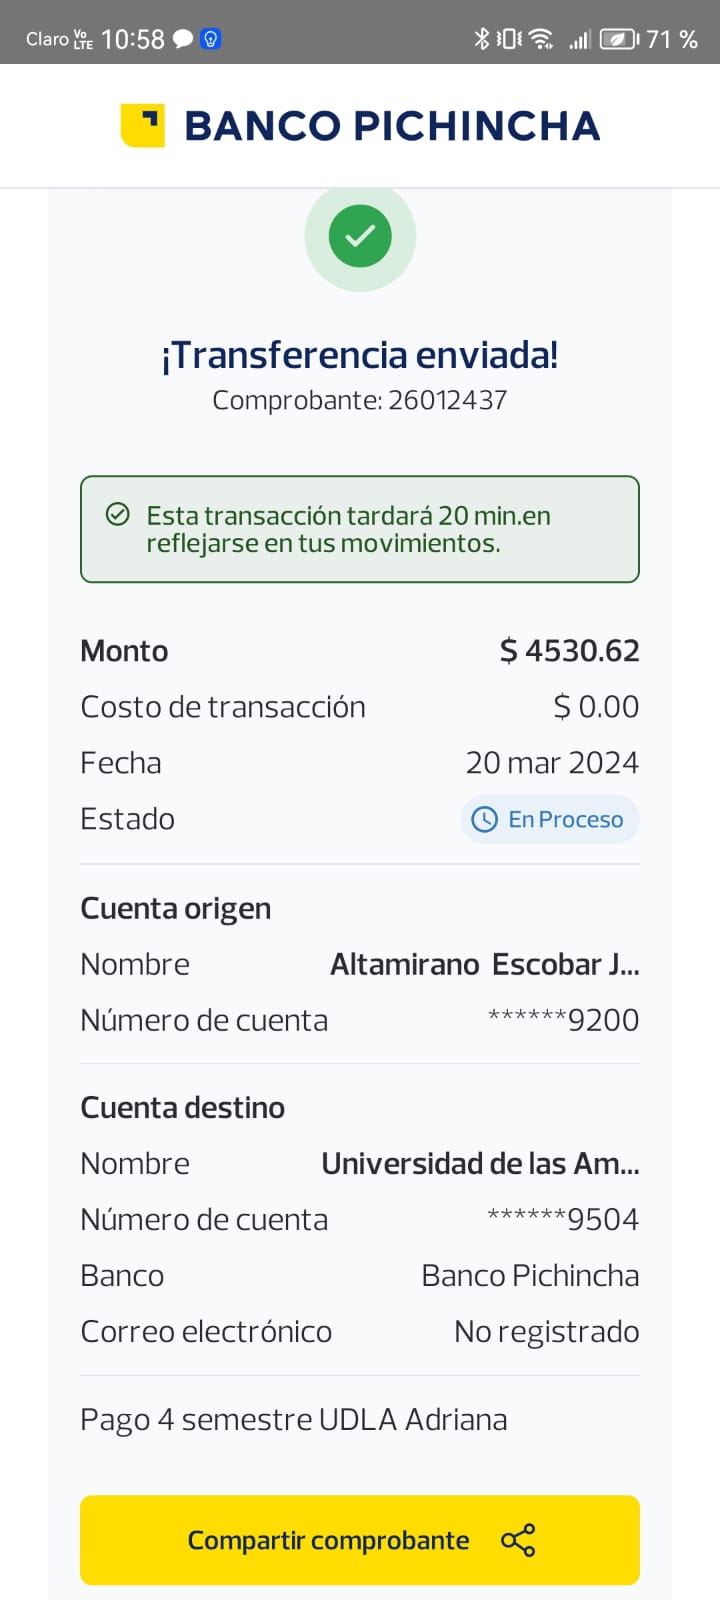Tap the BANCO PICHINCHA header title
This screenshot has width=720, height=1600.
tap(392, 126)
